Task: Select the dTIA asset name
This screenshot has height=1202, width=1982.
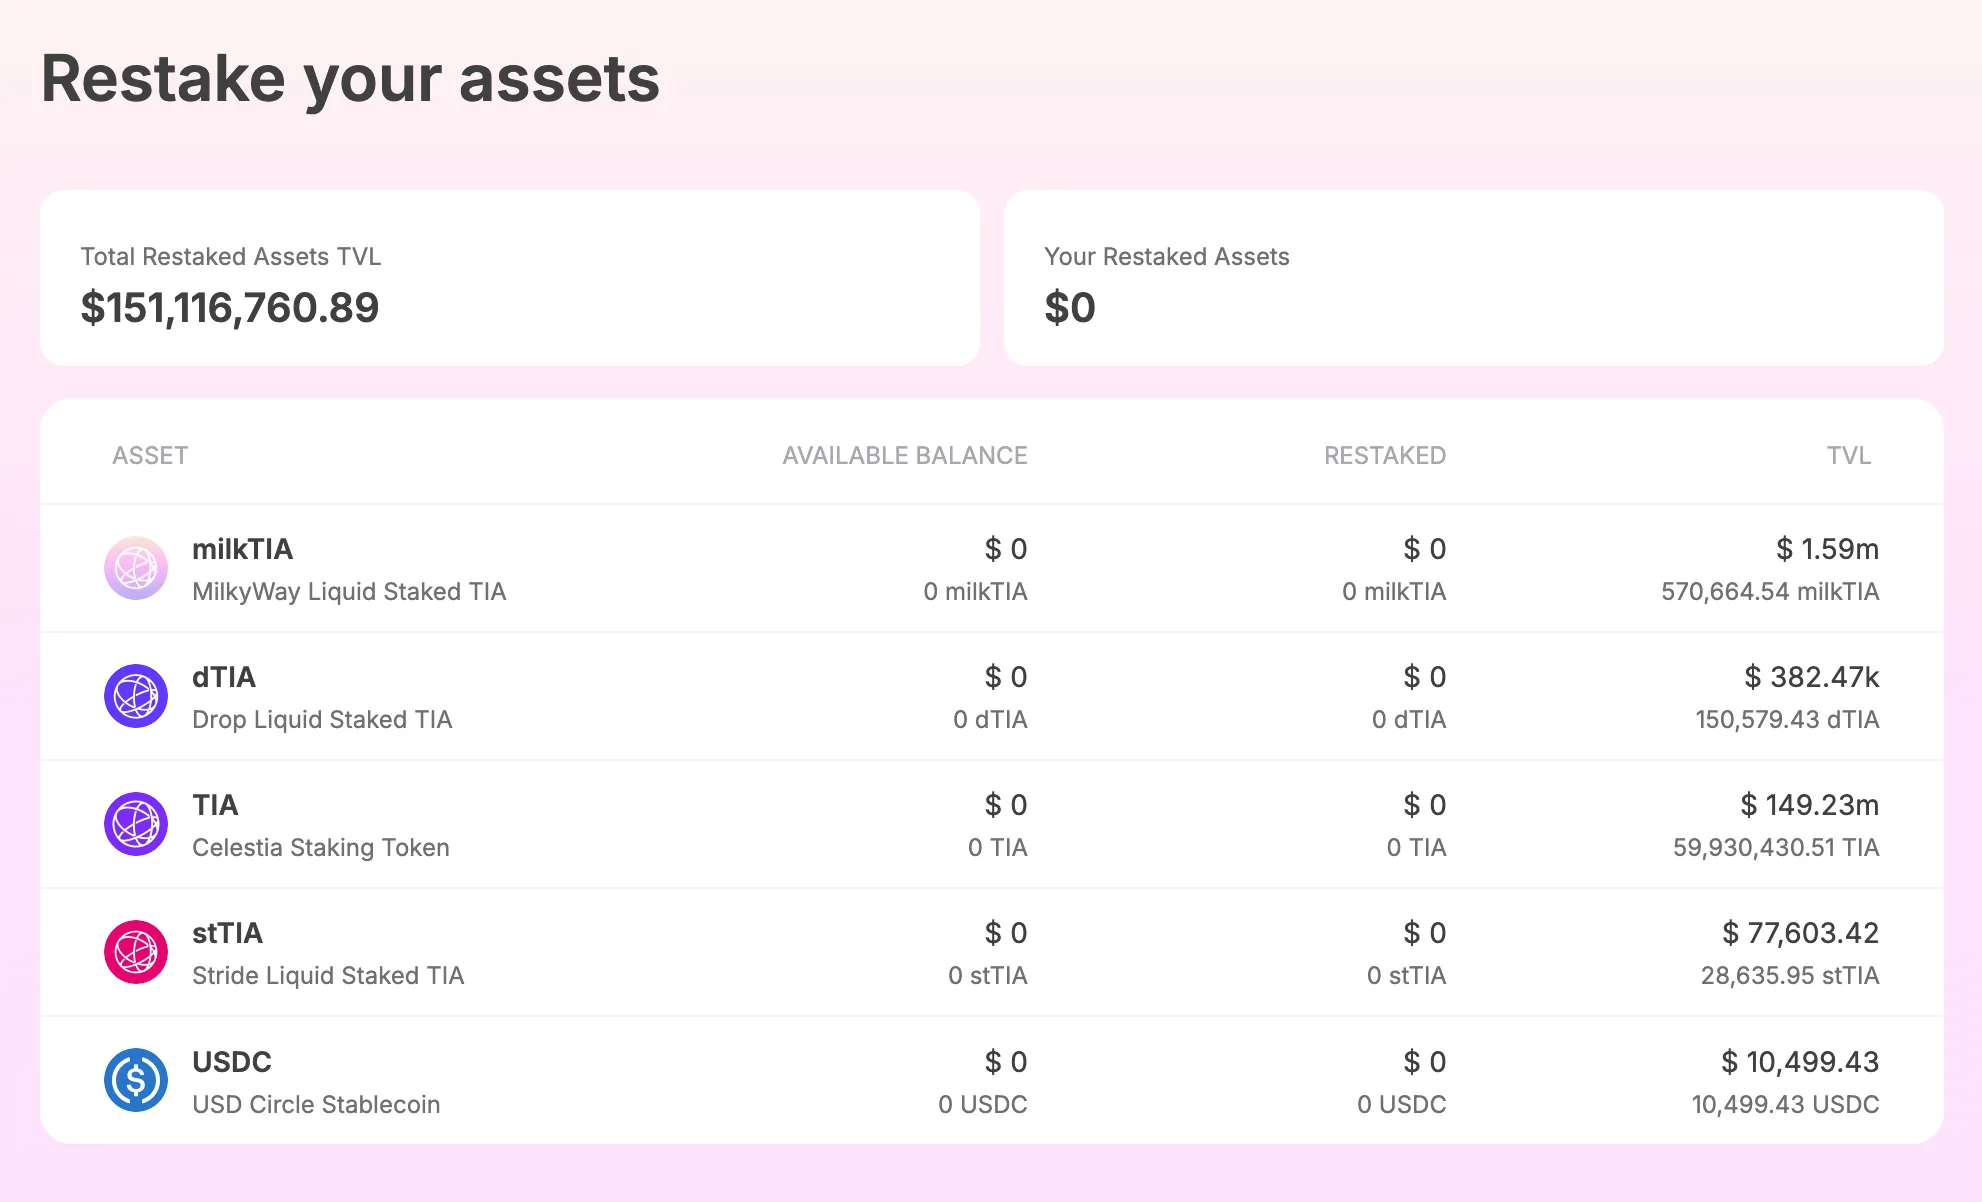Action: [224, 677]
